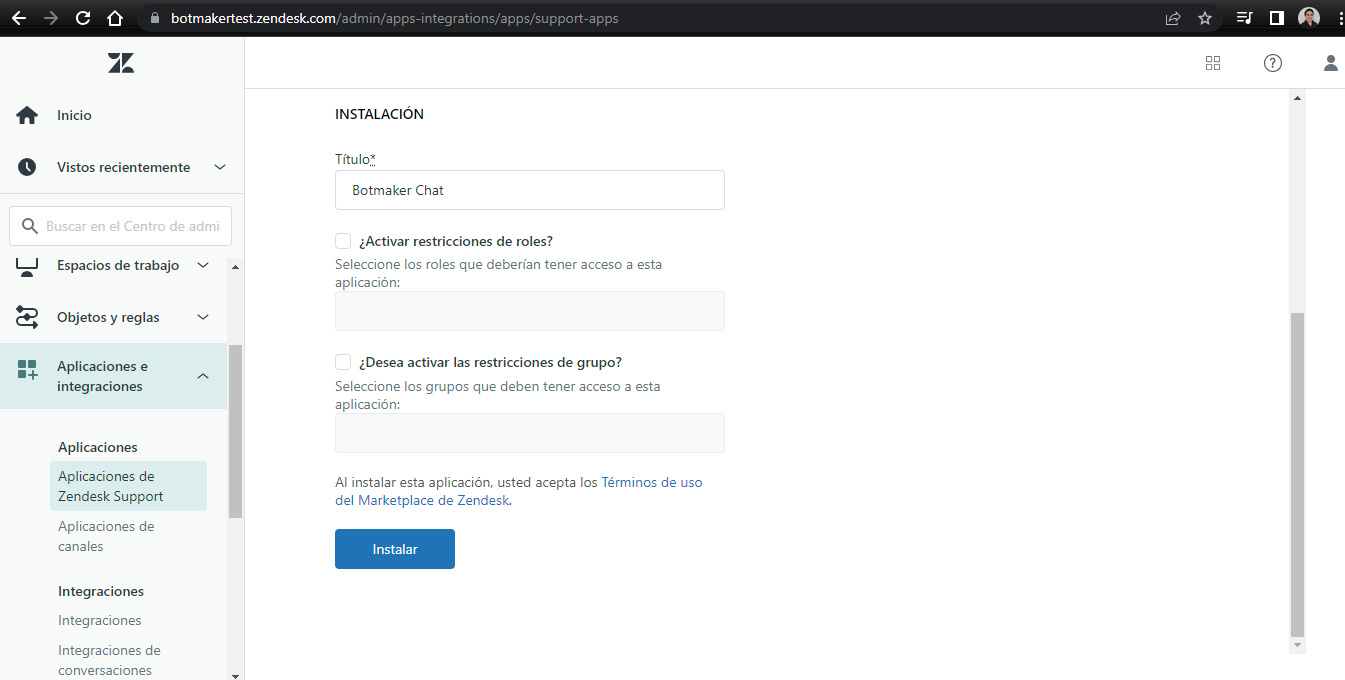1345x680 pixels.
Task: Go to Inicio in the sidebar
Action: coord(74,115)
